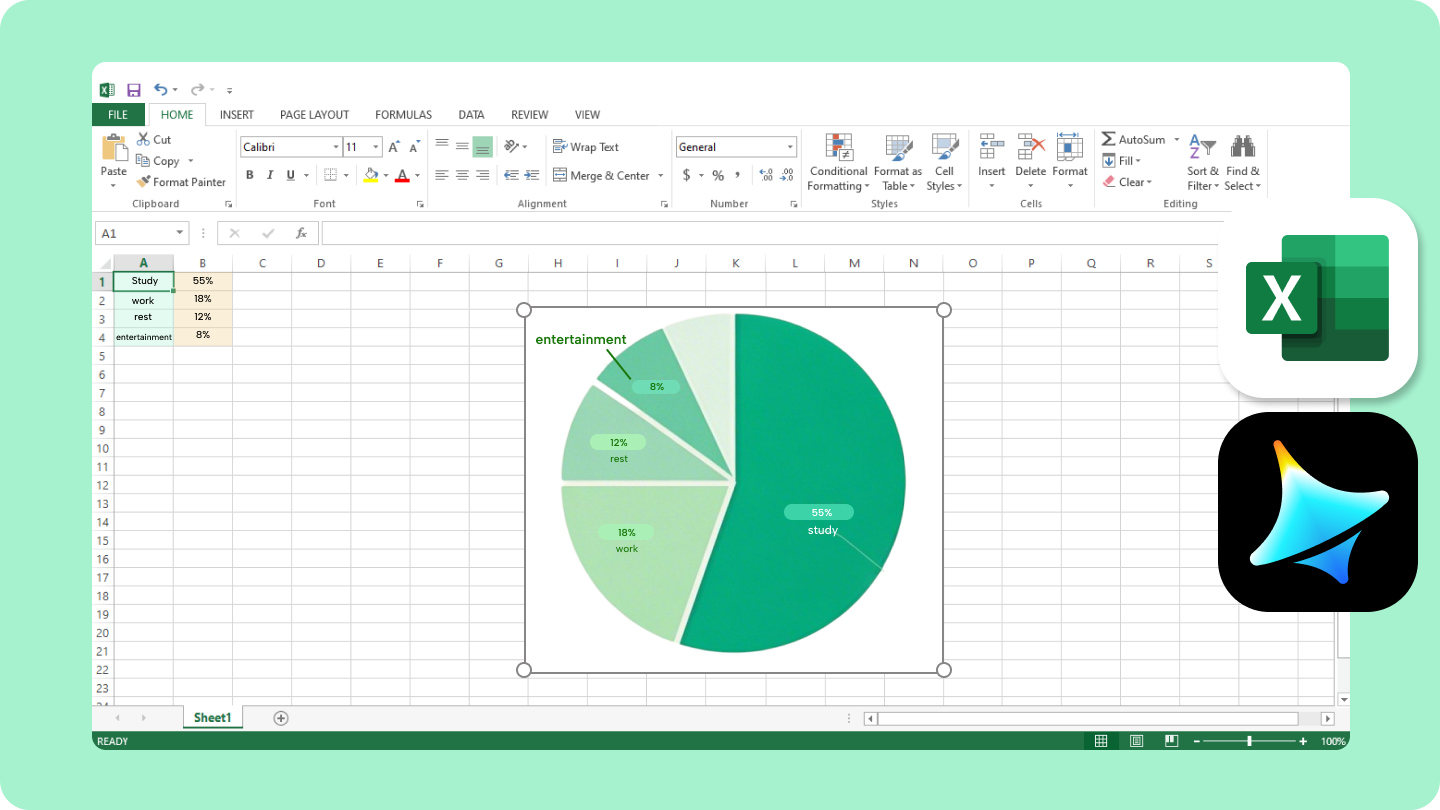The height and width of the screenshot is (810, 1440).
Task: Switch to the FORMULAS ribbon tab
Action: point(403,114)
